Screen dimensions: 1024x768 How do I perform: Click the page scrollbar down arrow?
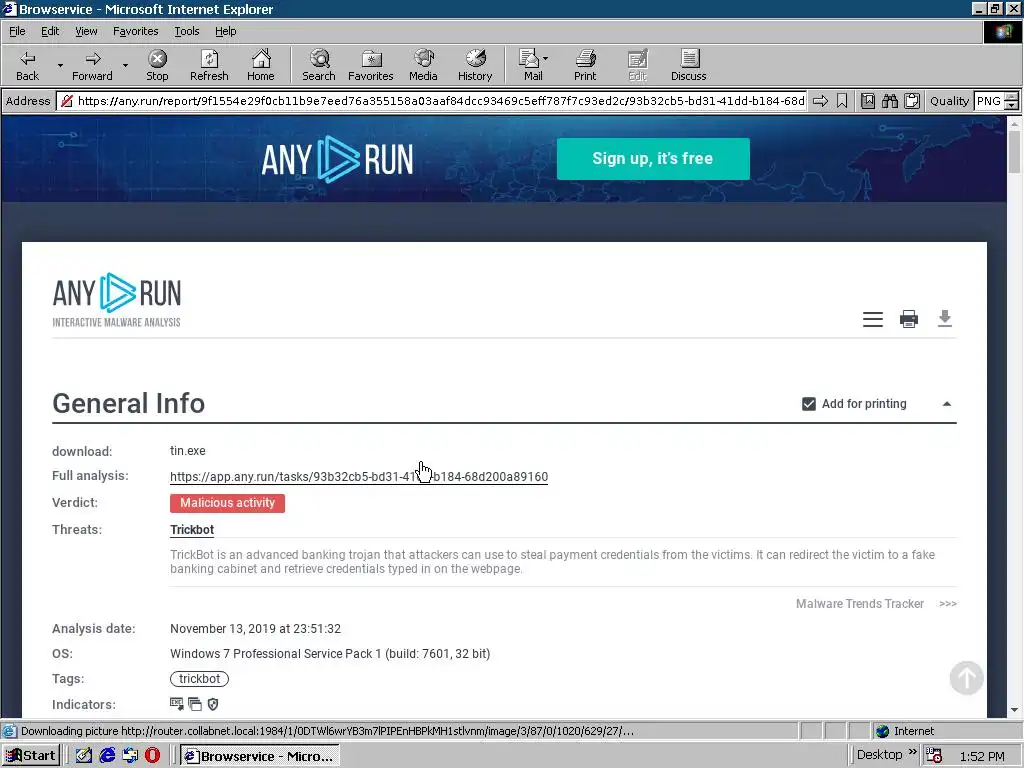[x=1014, y=710]
